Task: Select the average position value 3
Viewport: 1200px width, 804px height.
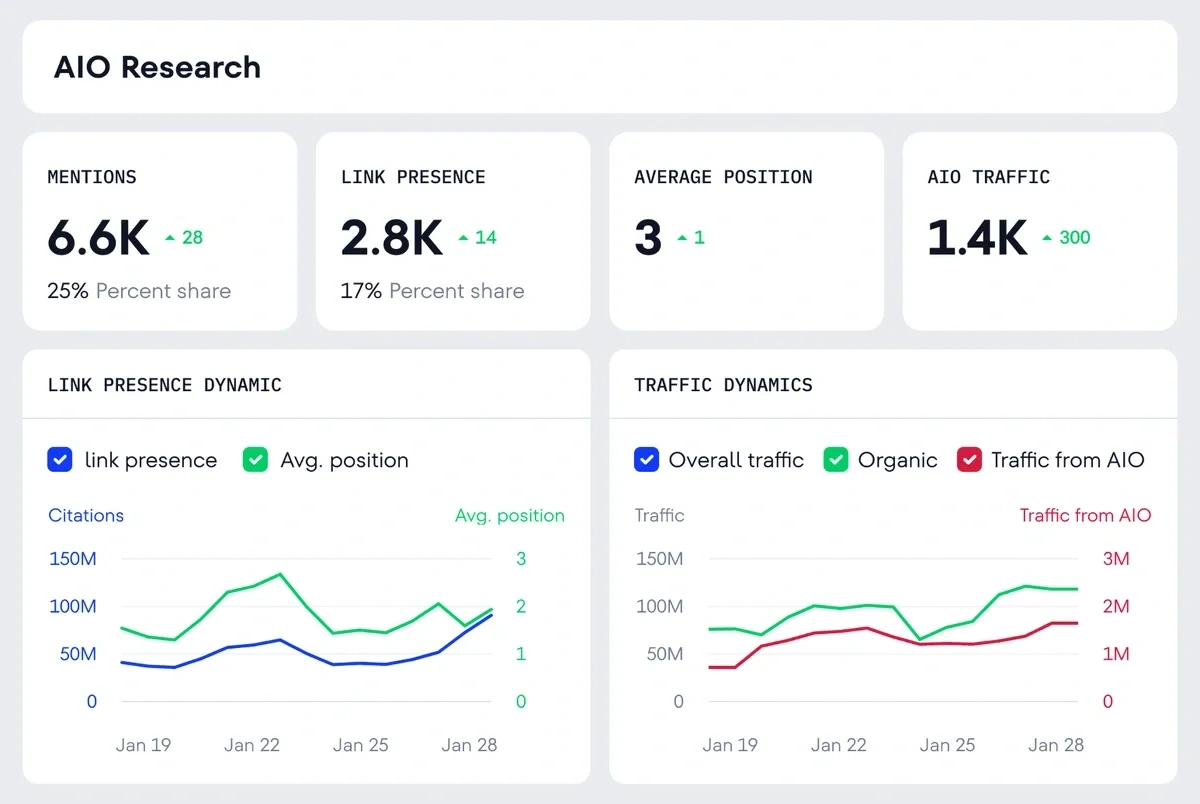Action: coord(648,238)
